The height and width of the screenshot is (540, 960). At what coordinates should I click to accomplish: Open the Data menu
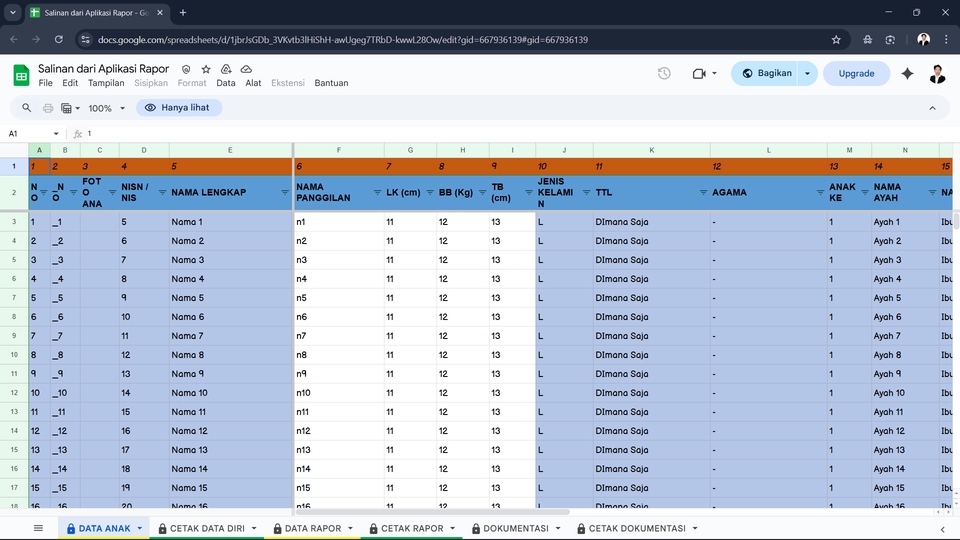pos(225,83)
